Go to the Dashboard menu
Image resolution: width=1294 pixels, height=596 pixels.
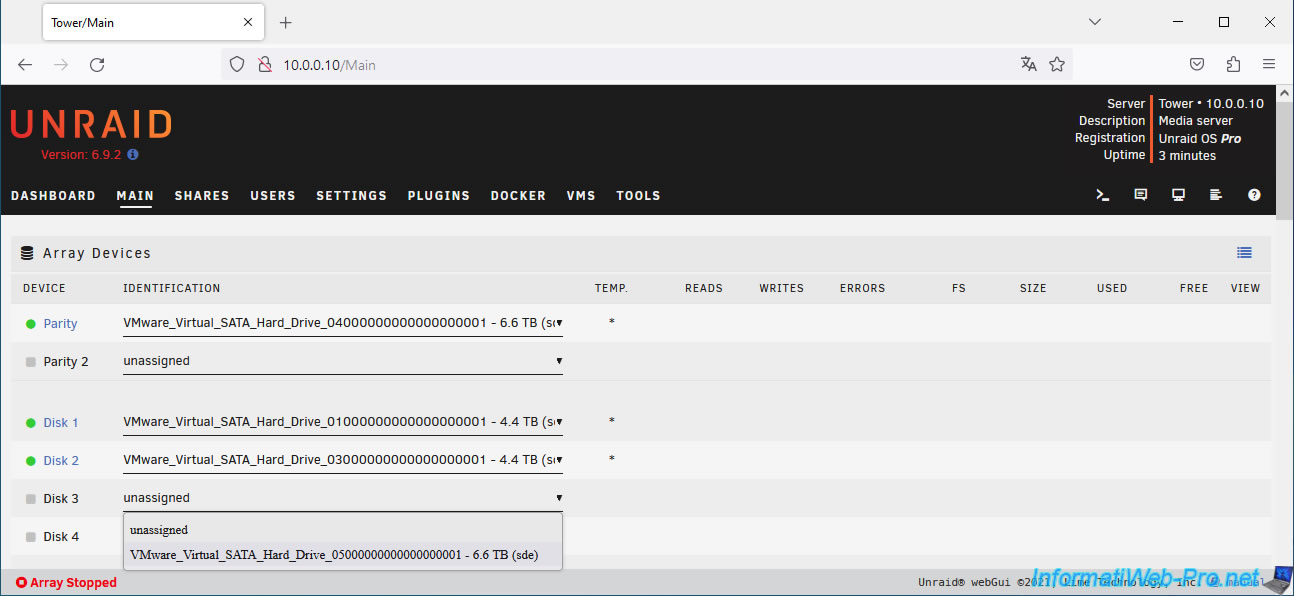tap(53, 196)
